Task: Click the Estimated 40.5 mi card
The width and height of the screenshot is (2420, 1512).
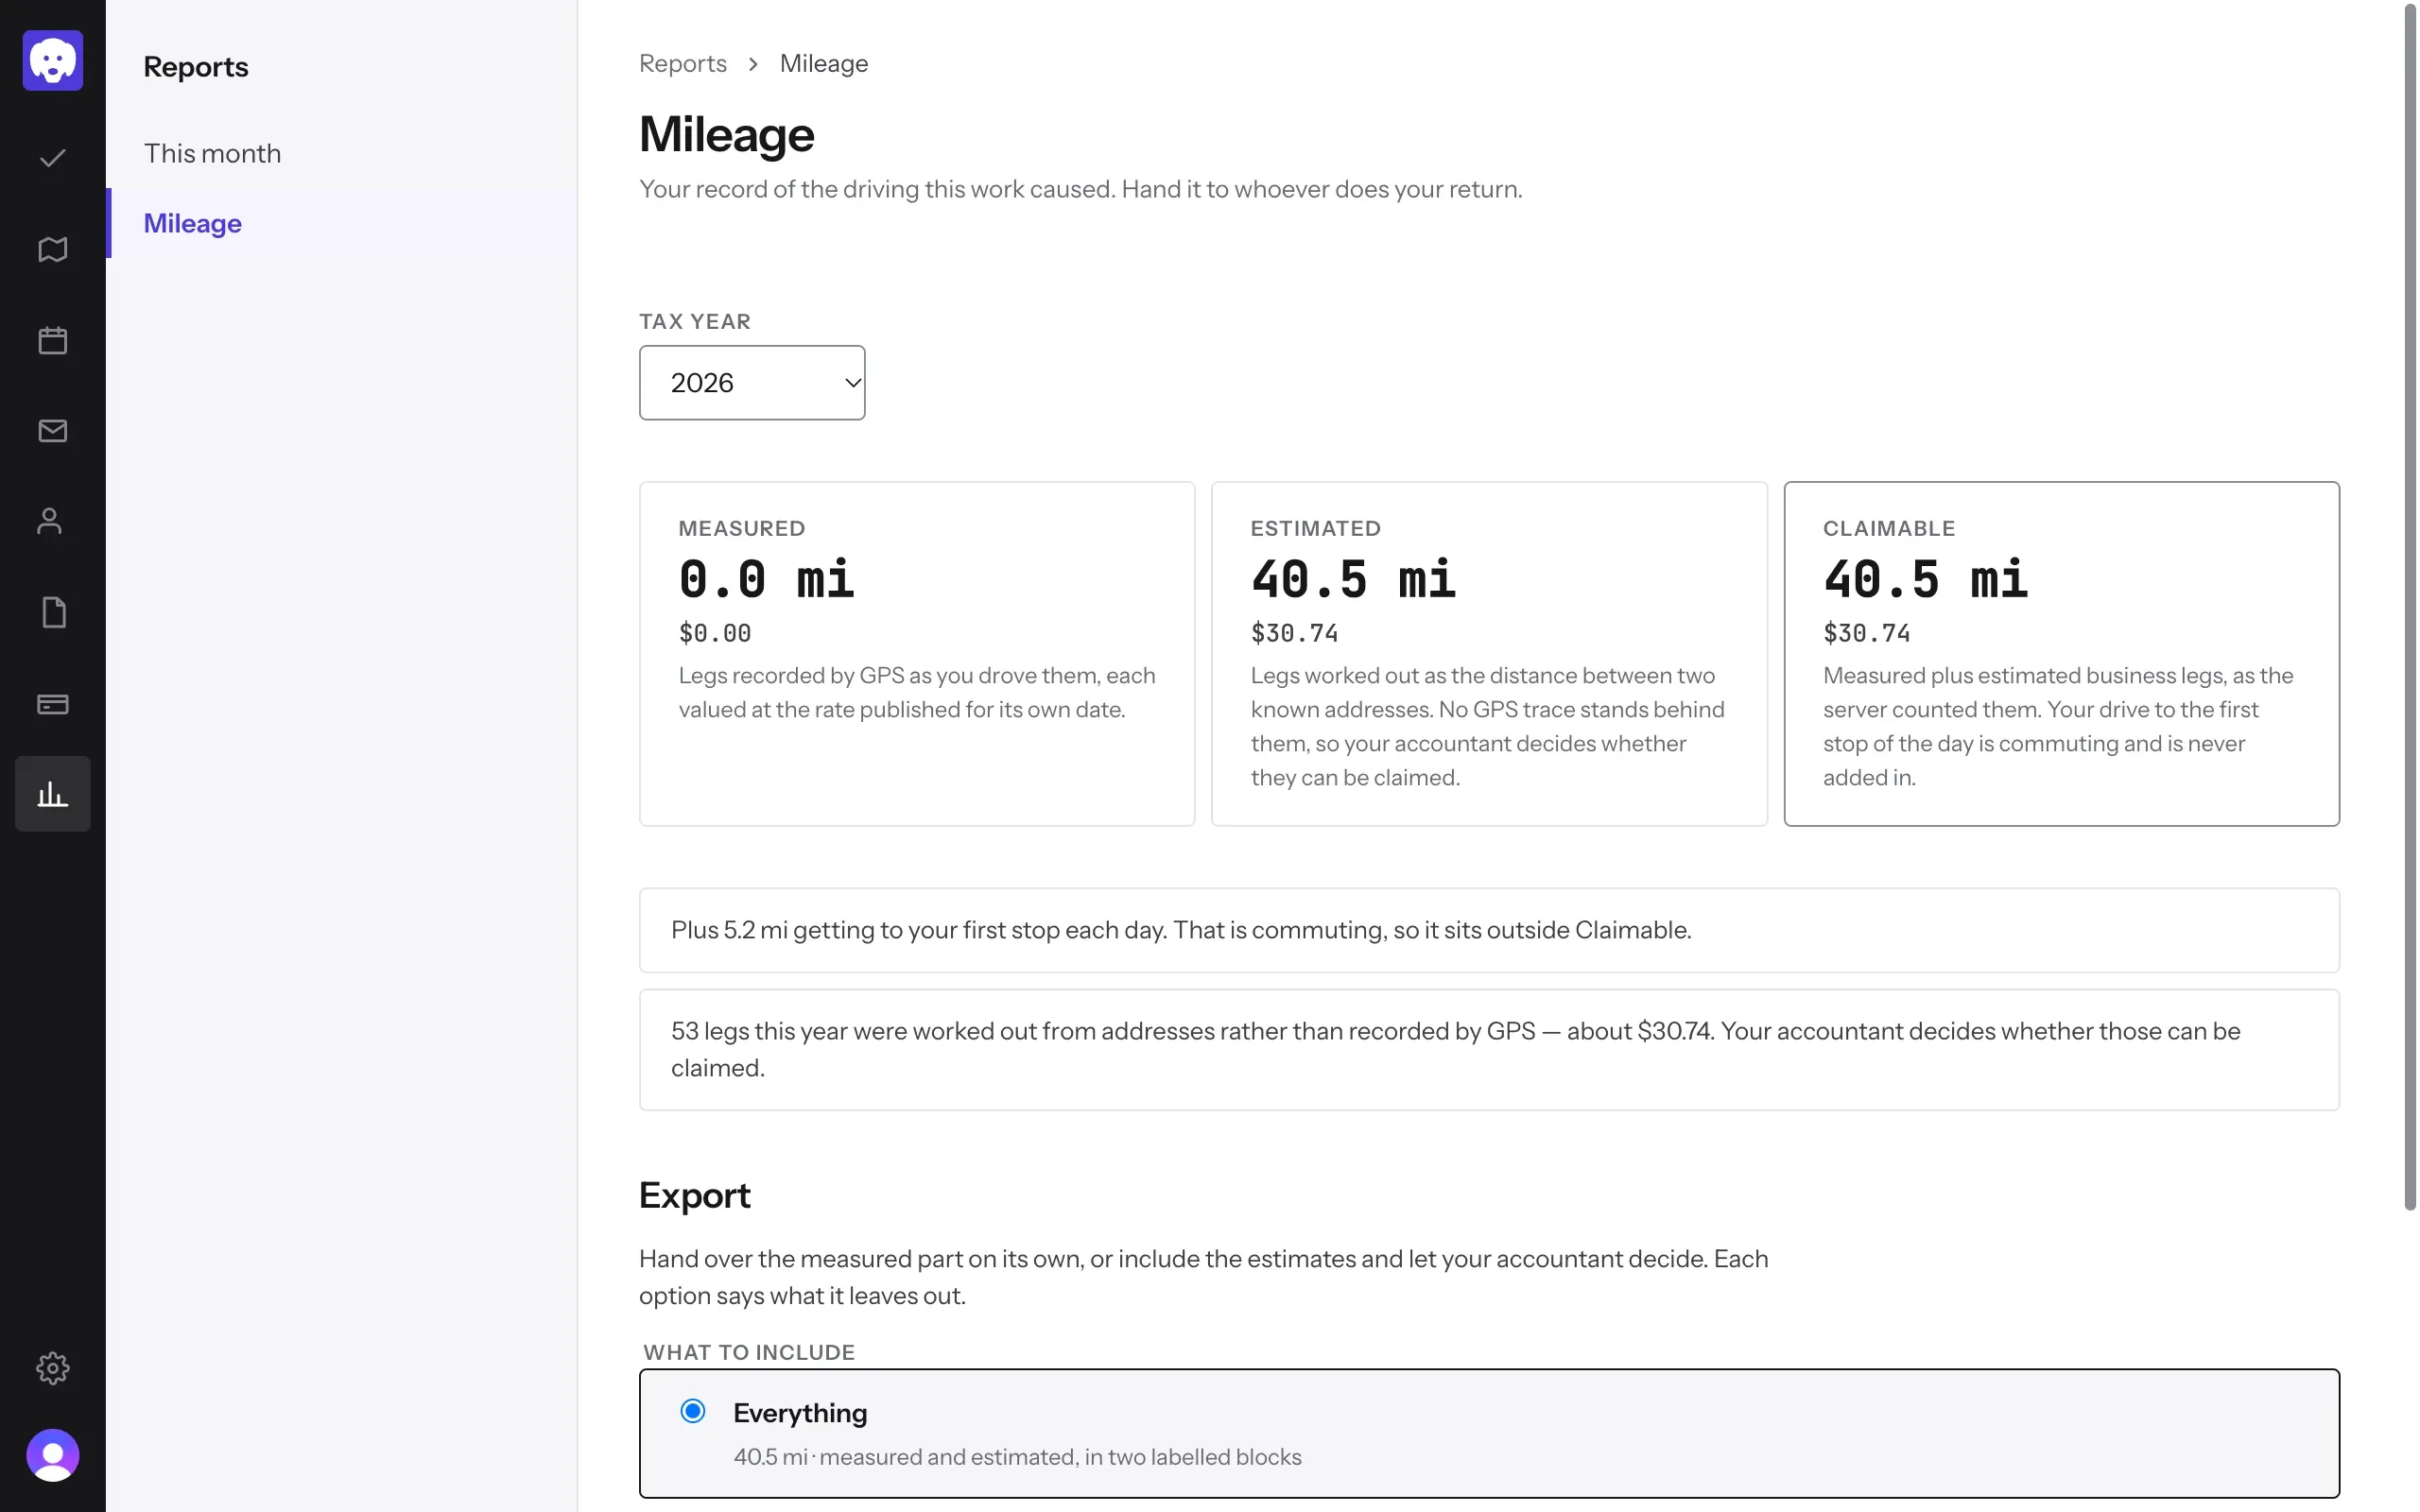Action: click(x=1489, y=654)
